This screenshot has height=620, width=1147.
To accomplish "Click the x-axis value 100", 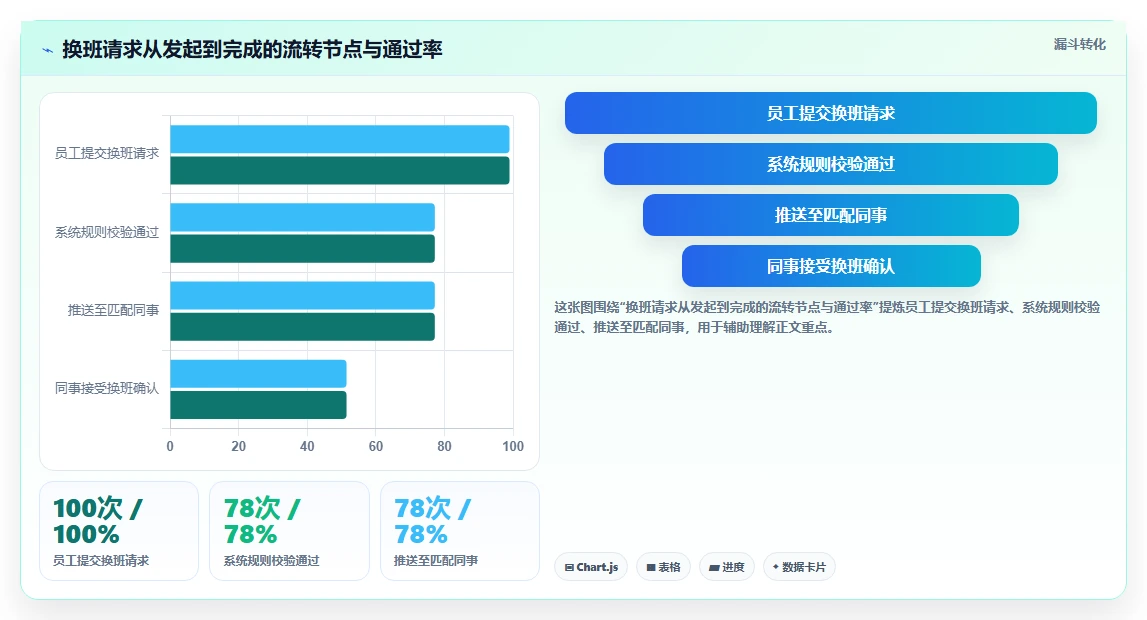I will coord(513,446).
